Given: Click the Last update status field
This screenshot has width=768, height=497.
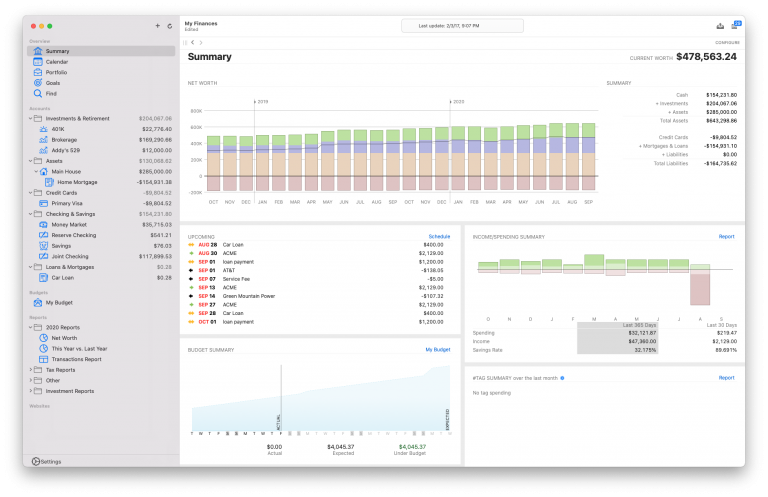Looking at the screenshot, I should [x=462, y=26].
